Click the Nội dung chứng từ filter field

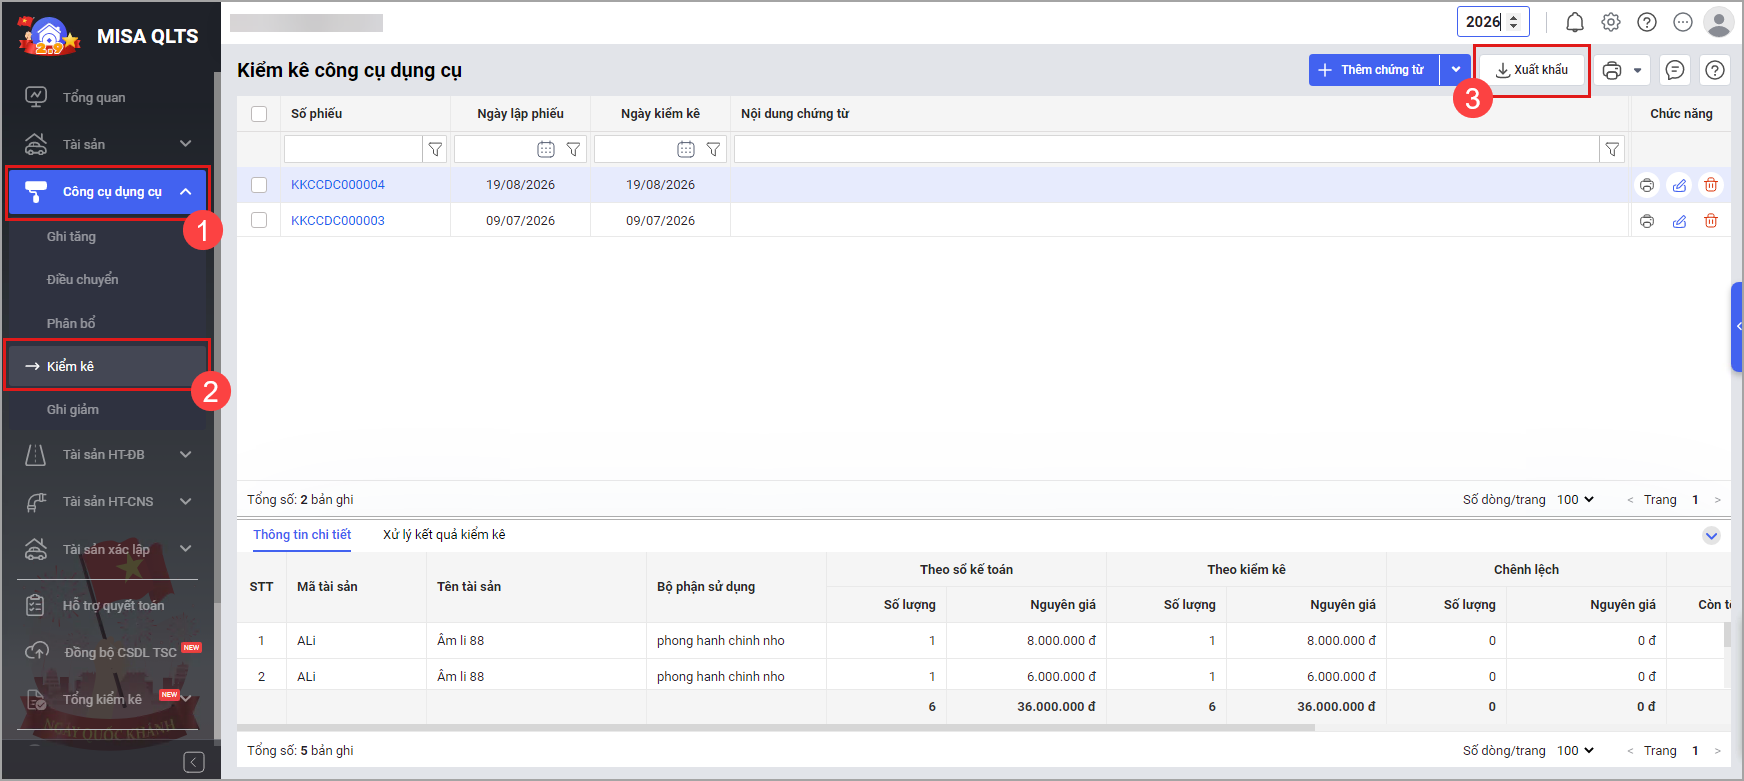(1166, 149)
